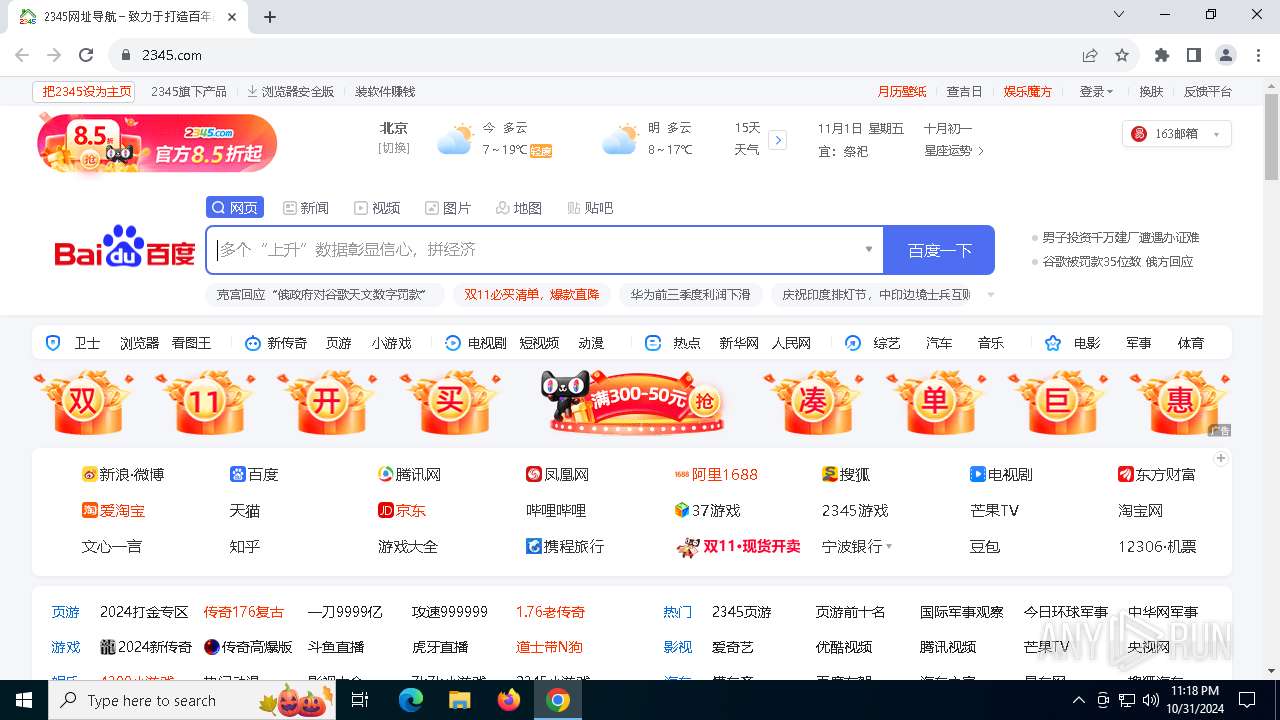This screenshot has height=720, width=1280.
Task: Click the Baidu logo
Action: click(x=125, y=247)
